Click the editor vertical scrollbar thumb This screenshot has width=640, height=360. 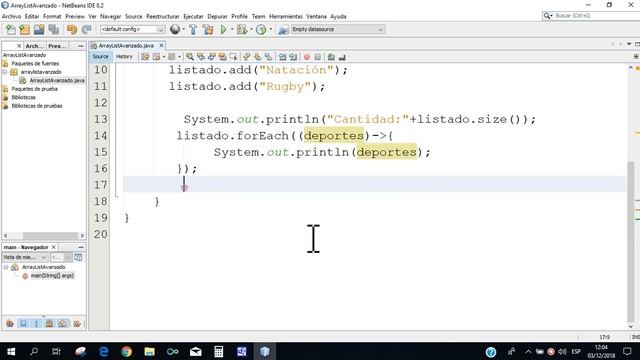pyautogui.click(x=631, y=241)
